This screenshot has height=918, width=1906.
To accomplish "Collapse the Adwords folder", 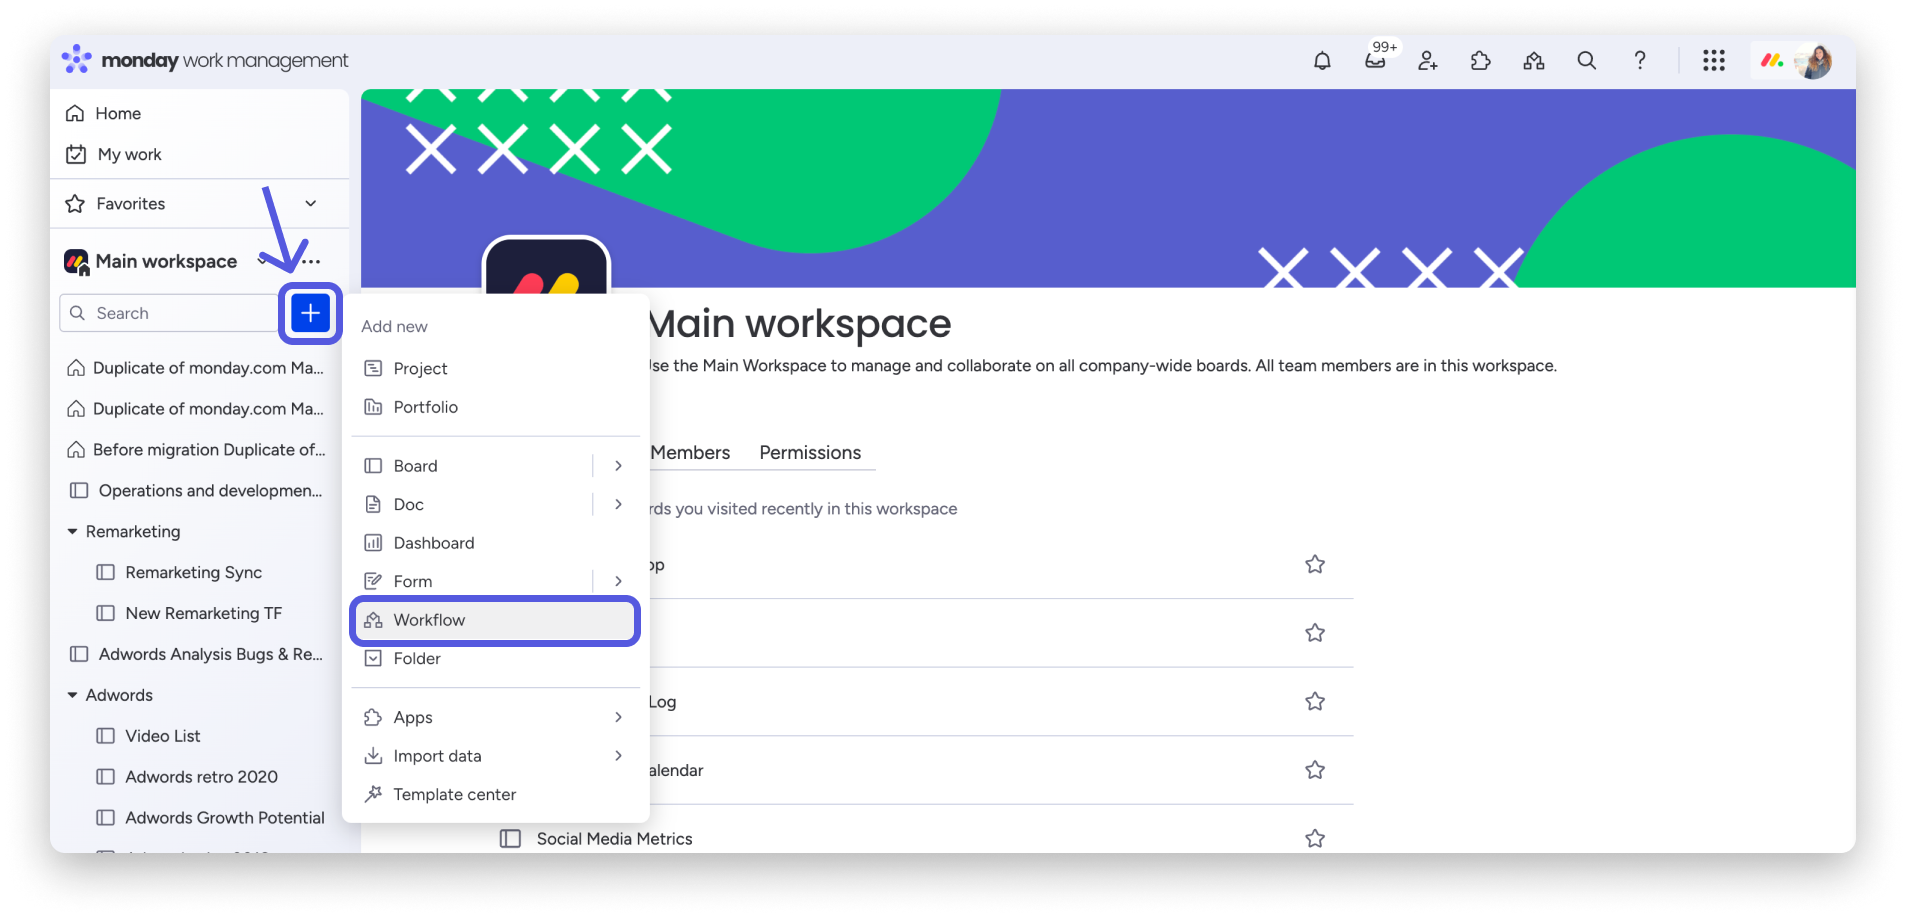I will pyautogui.click(x=72, y=695).
